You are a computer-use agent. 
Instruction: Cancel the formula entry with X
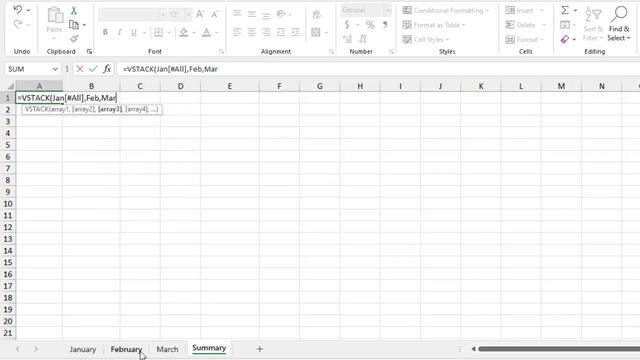click(80, 69)
